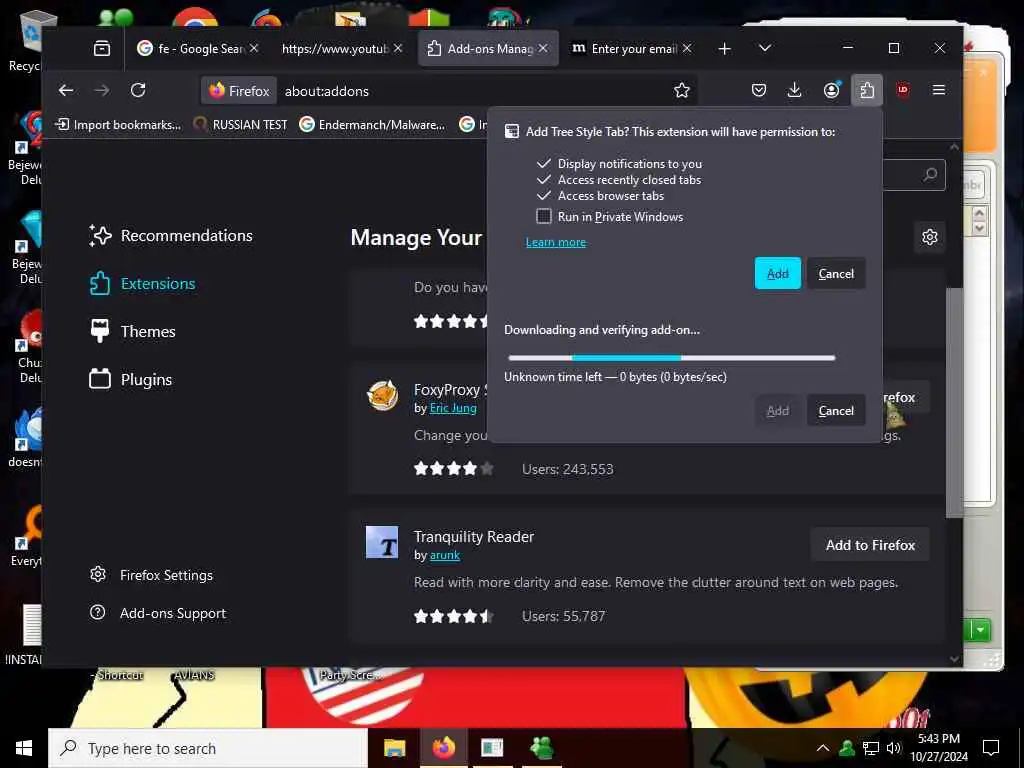Open the Endermanch/Malware bookmark
This screenshot has width=1024, height=768.
click(x=372, y=124)
